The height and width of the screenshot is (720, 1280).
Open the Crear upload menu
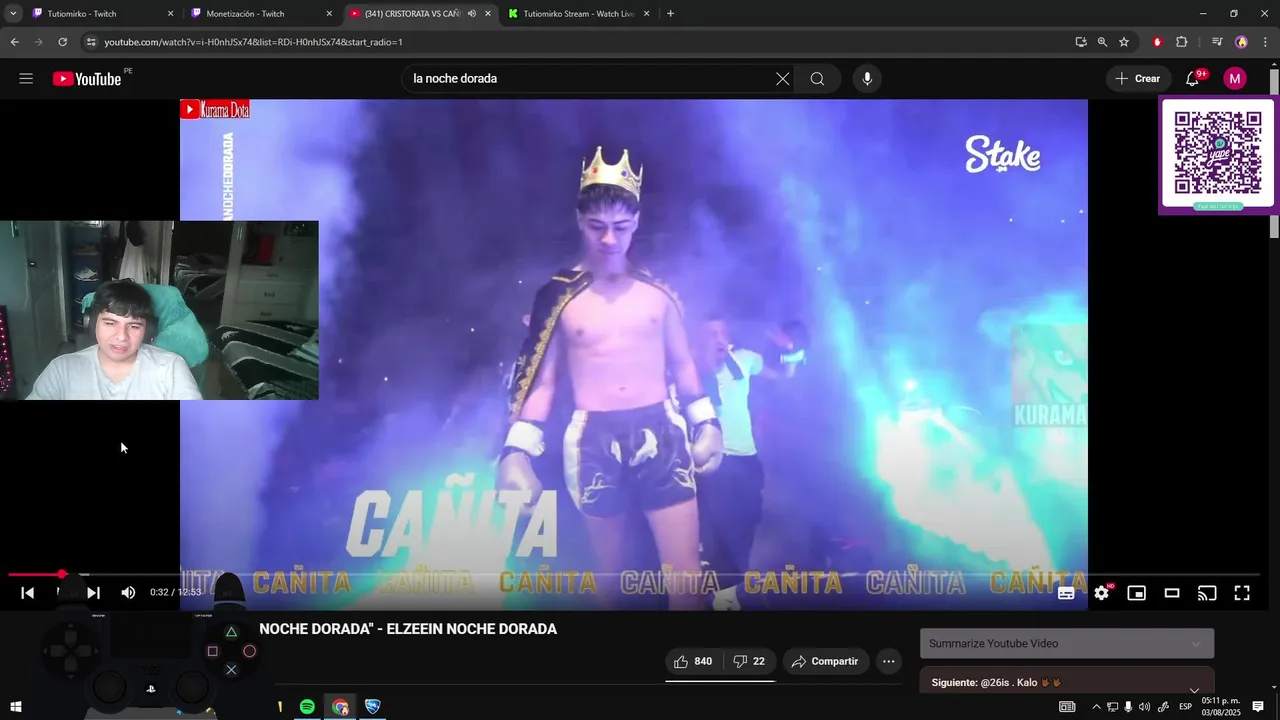click(x=1138, y=79)
